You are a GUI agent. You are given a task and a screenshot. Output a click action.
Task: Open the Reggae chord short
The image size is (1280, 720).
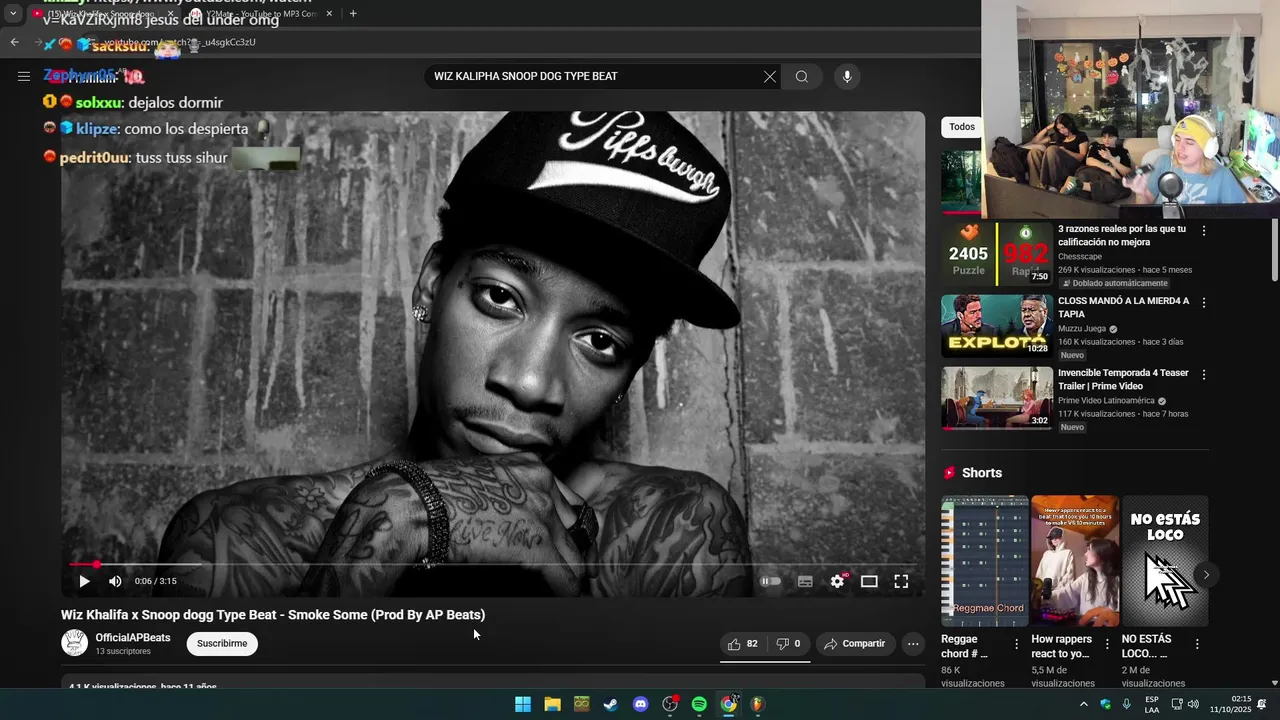click(x=985, y=561)
